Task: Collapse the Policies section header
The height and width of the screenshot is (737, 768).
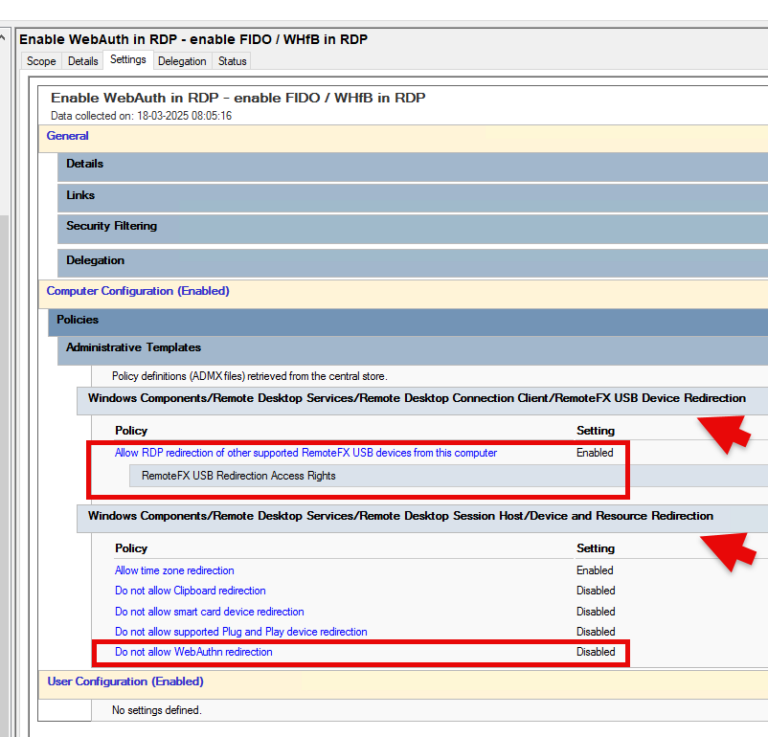Action: (x=77, y=320)
